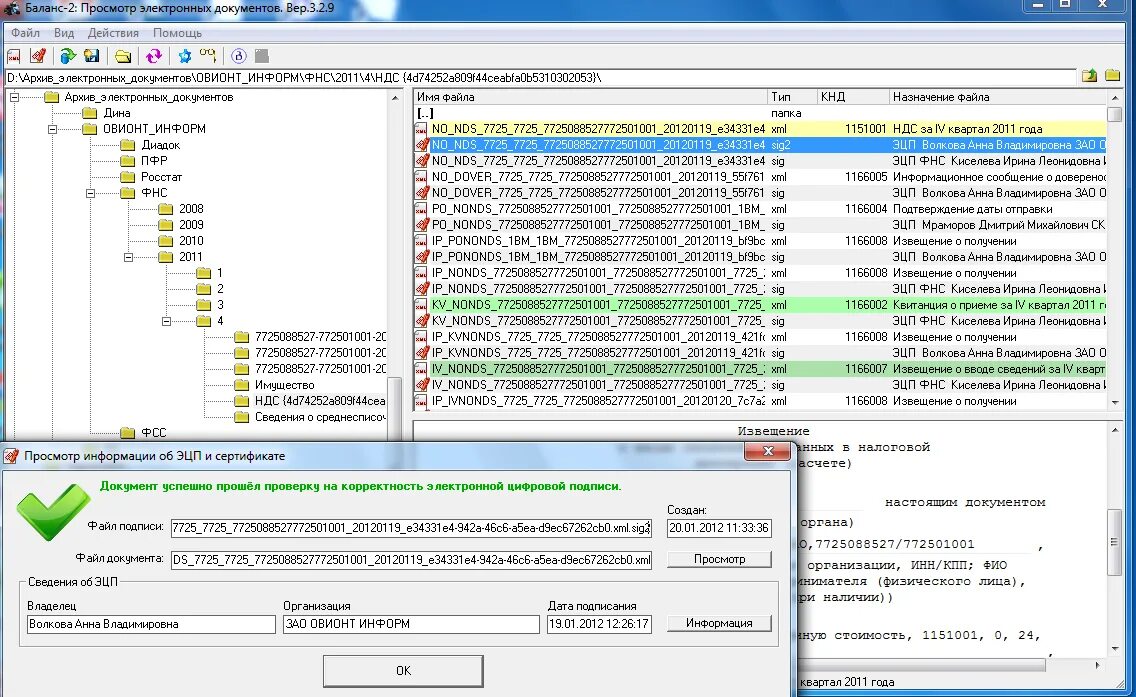This screenshot has width=1136, height=697.
Task: Click the folder-up icon with green arrow beside path
Action: coord(1089,75)
